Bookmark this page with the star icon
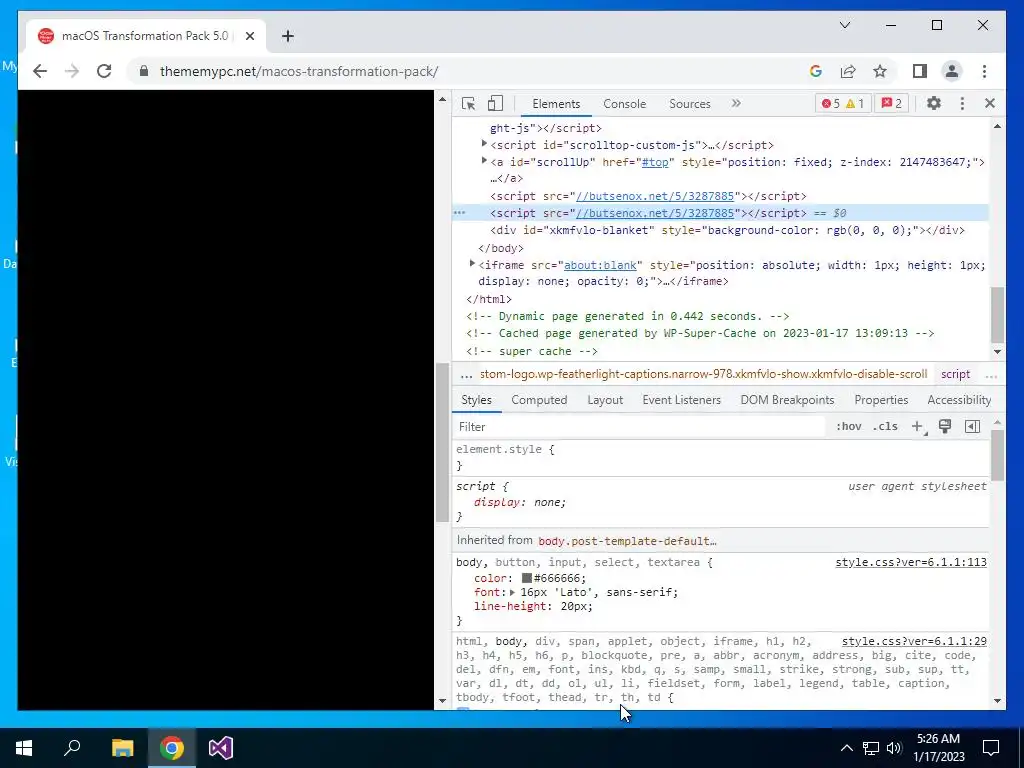 880,71
